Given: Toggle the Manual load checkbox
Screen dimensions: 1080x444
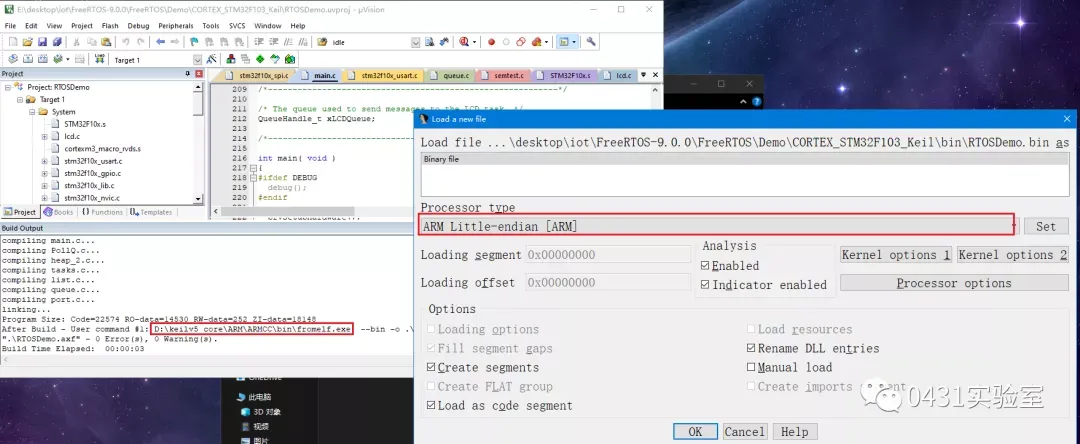Looking at the screenshot, I should click(x=752, y=368).
